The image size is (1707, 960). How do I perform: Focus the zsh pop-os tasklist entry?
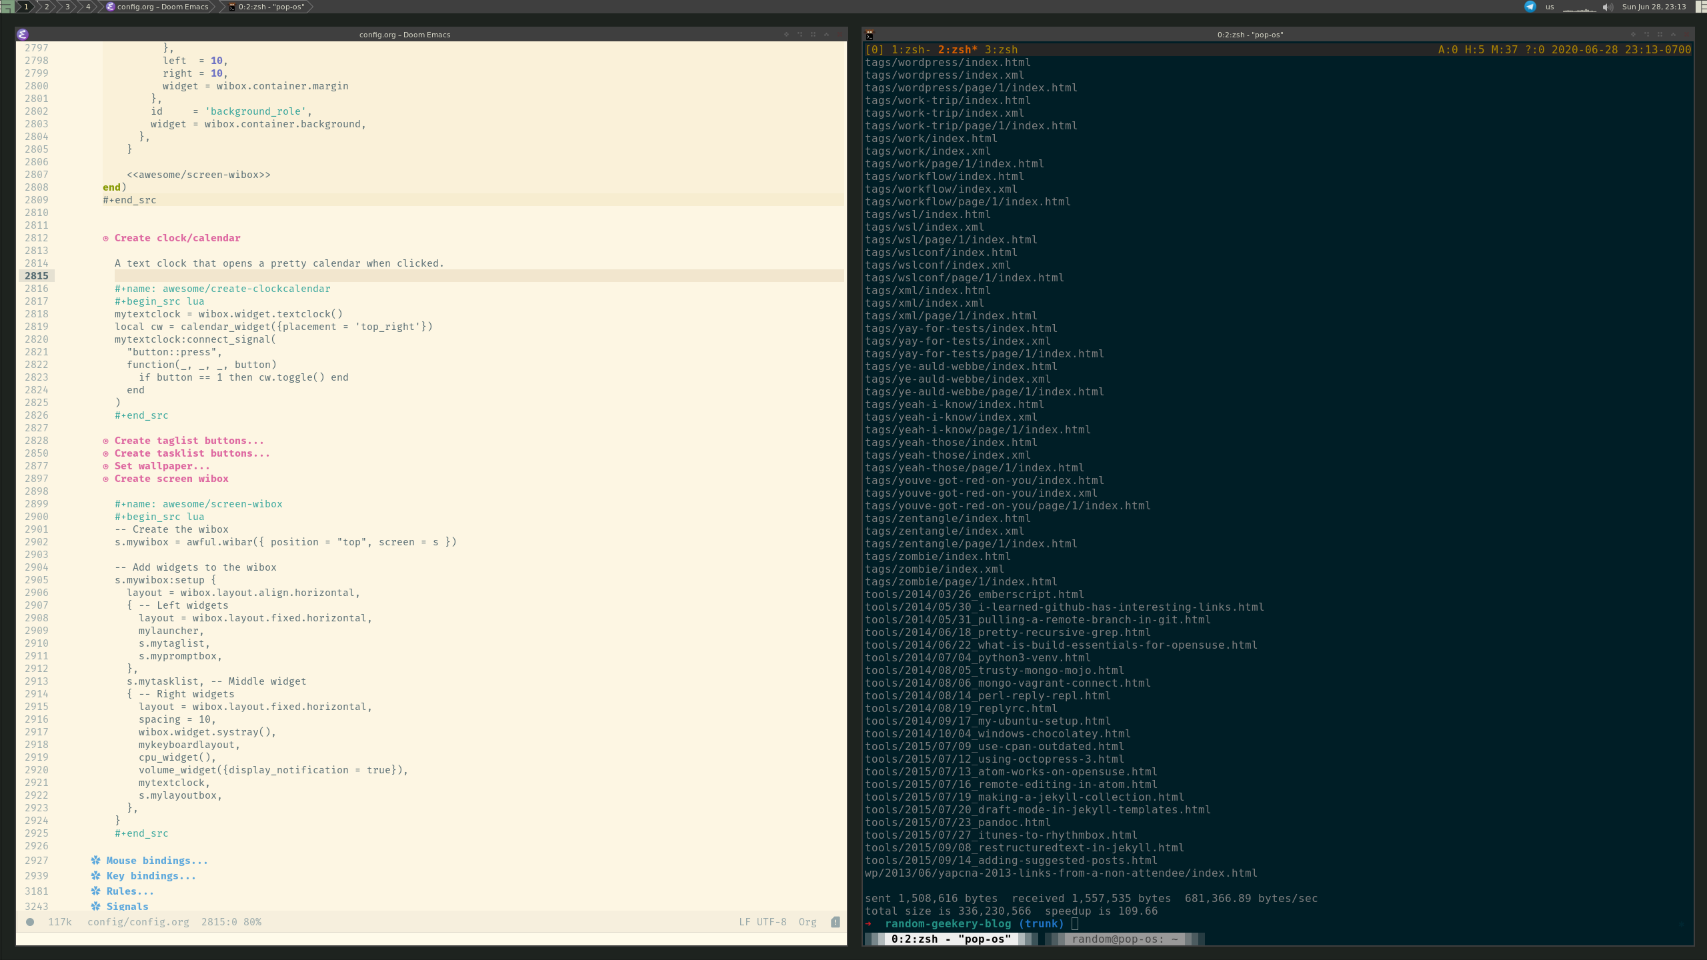(266, 6)
